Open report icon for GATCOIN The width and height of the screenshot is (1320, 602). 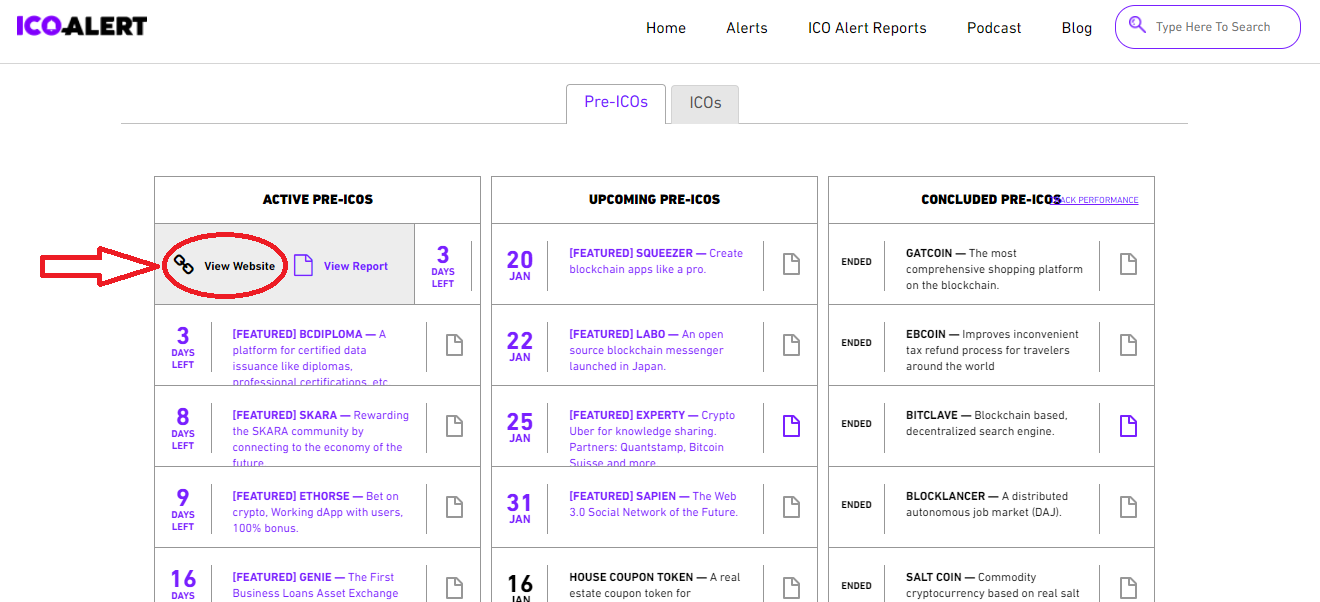click(1128, 264)
